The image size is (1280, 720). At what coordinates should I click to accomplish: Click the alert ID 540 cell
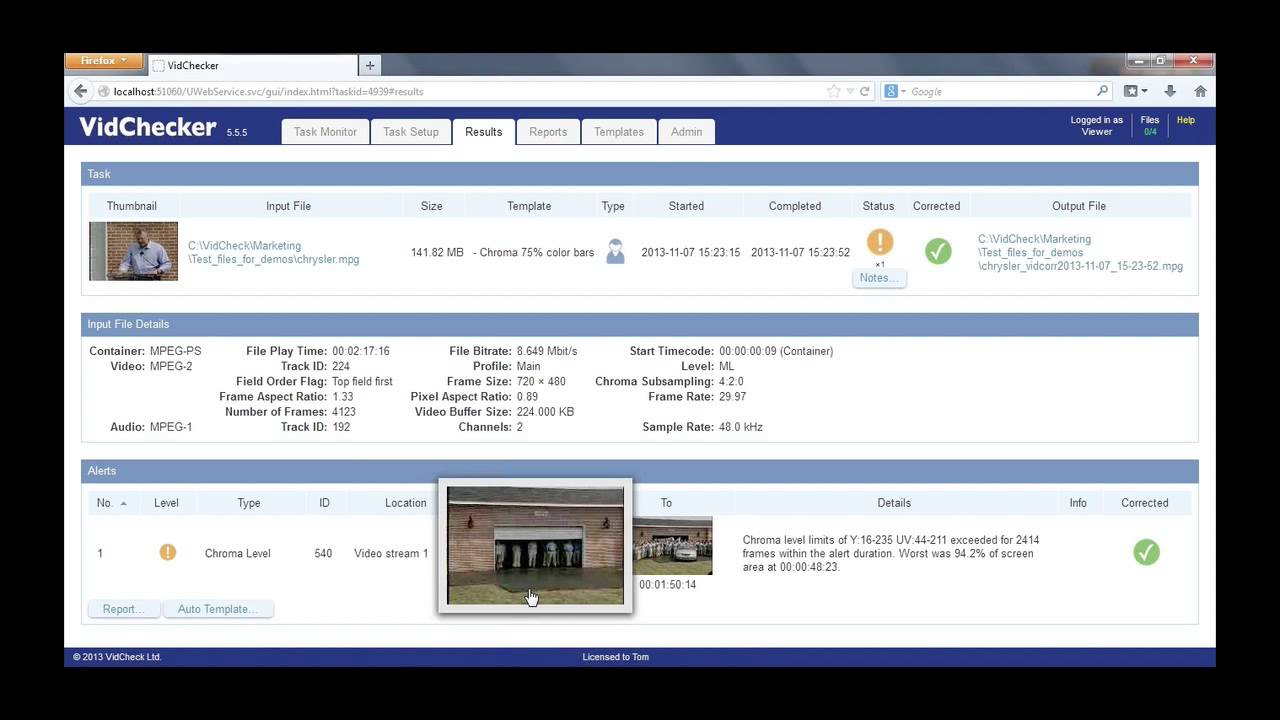(x=323, y=553)
